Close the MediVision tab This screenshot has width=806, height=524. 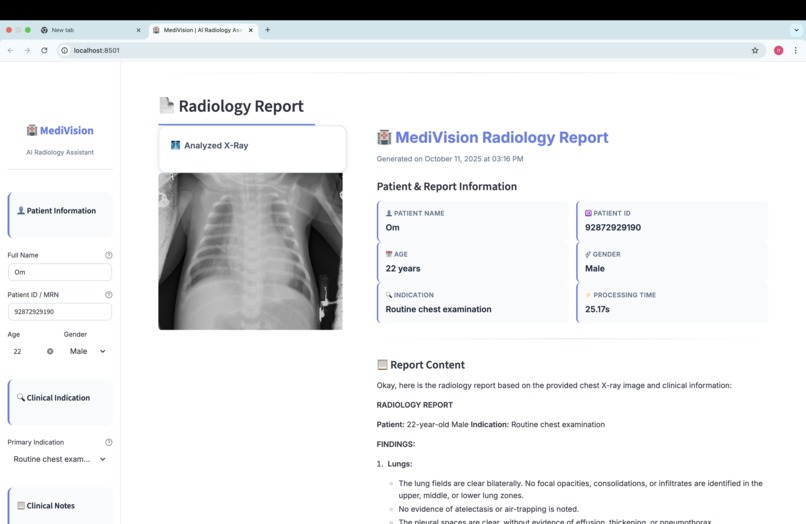[251, 30]
